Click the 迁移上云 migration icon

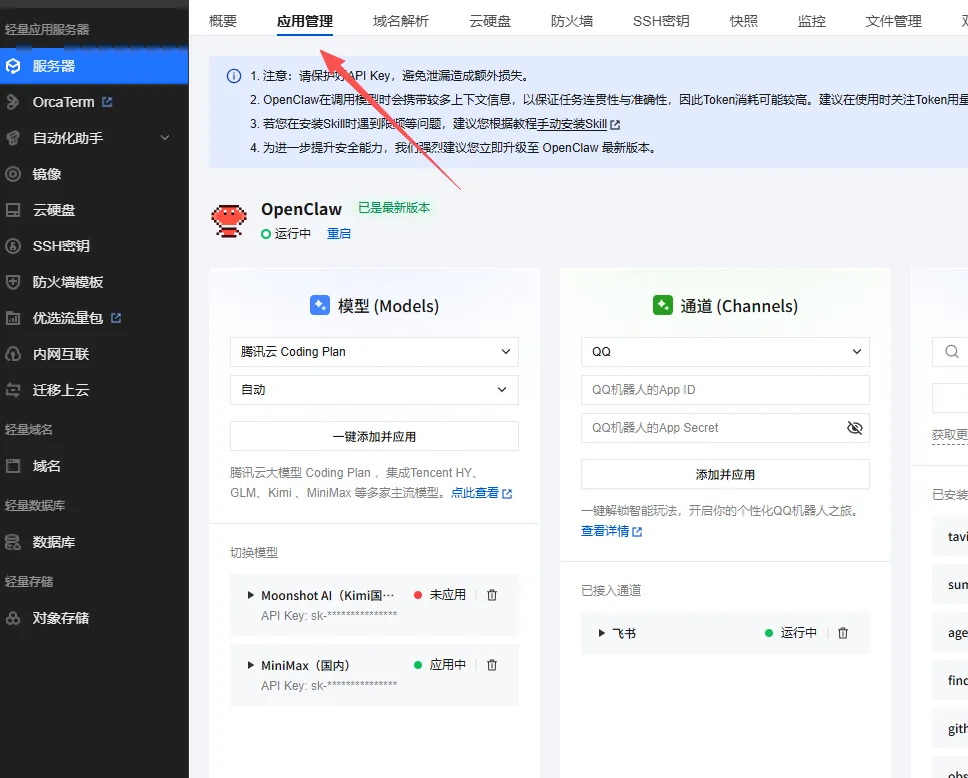(13, 390)
